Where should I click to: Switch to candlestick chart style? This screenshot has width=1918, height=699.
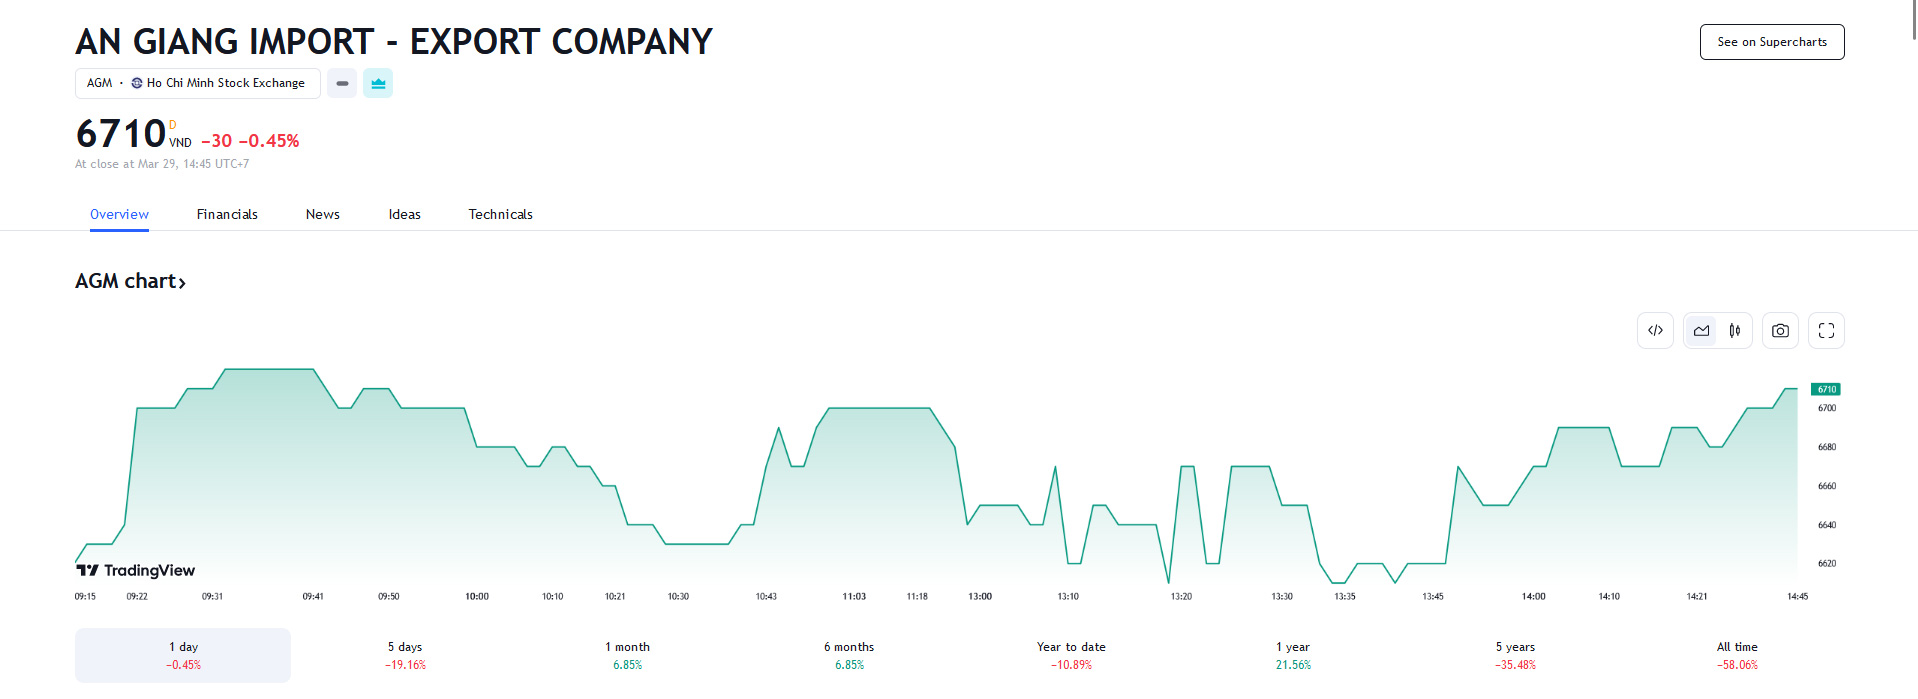pos(1735,331)
